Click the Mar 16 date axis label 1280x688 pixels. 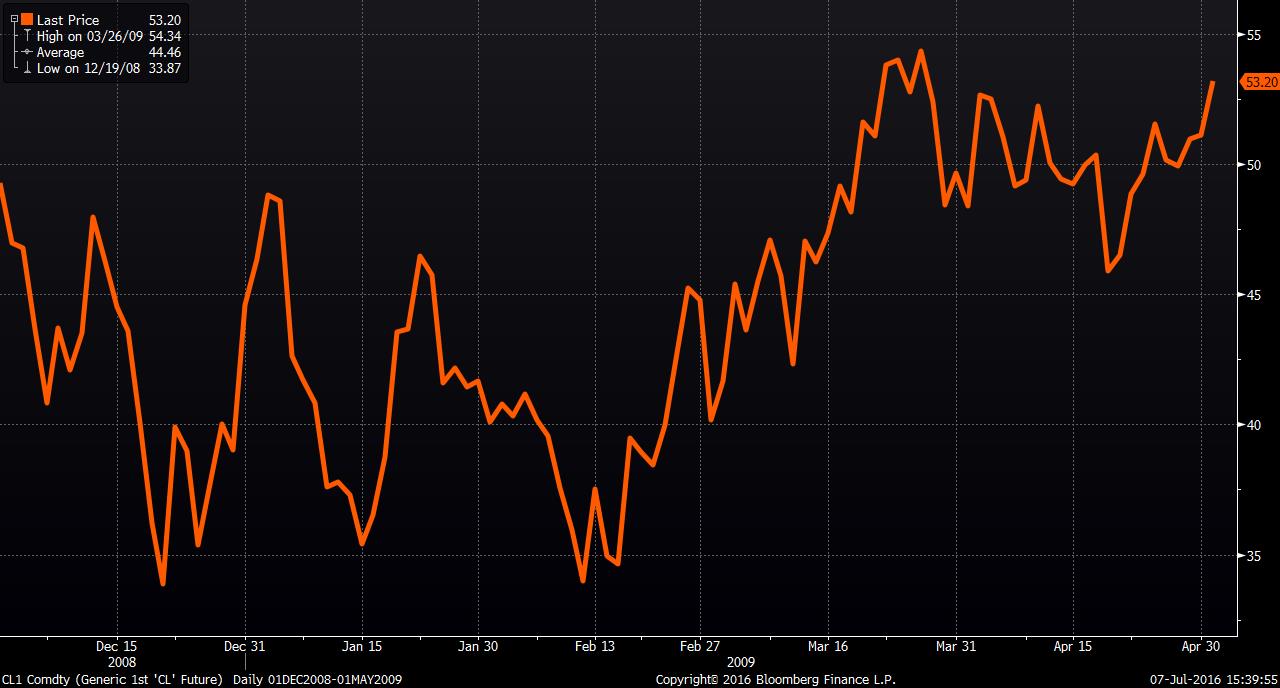(828, 646)
